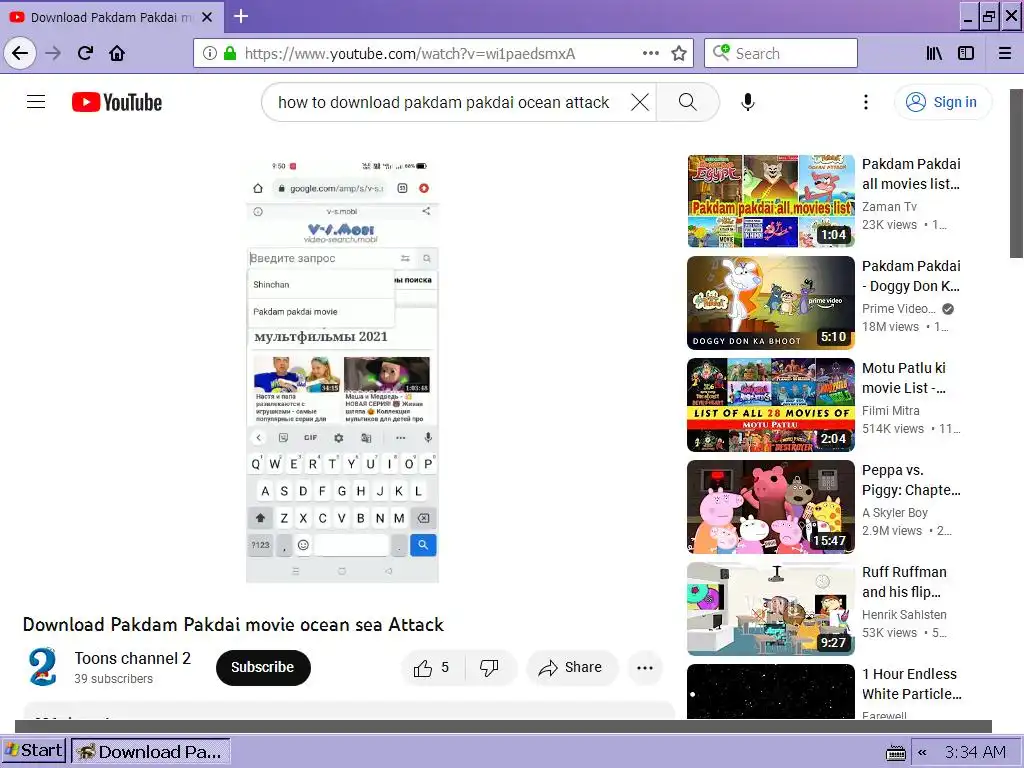Open Filmi Mitra channel name
This screenshot has height=768, width=1024.
[x=891, y=410]
